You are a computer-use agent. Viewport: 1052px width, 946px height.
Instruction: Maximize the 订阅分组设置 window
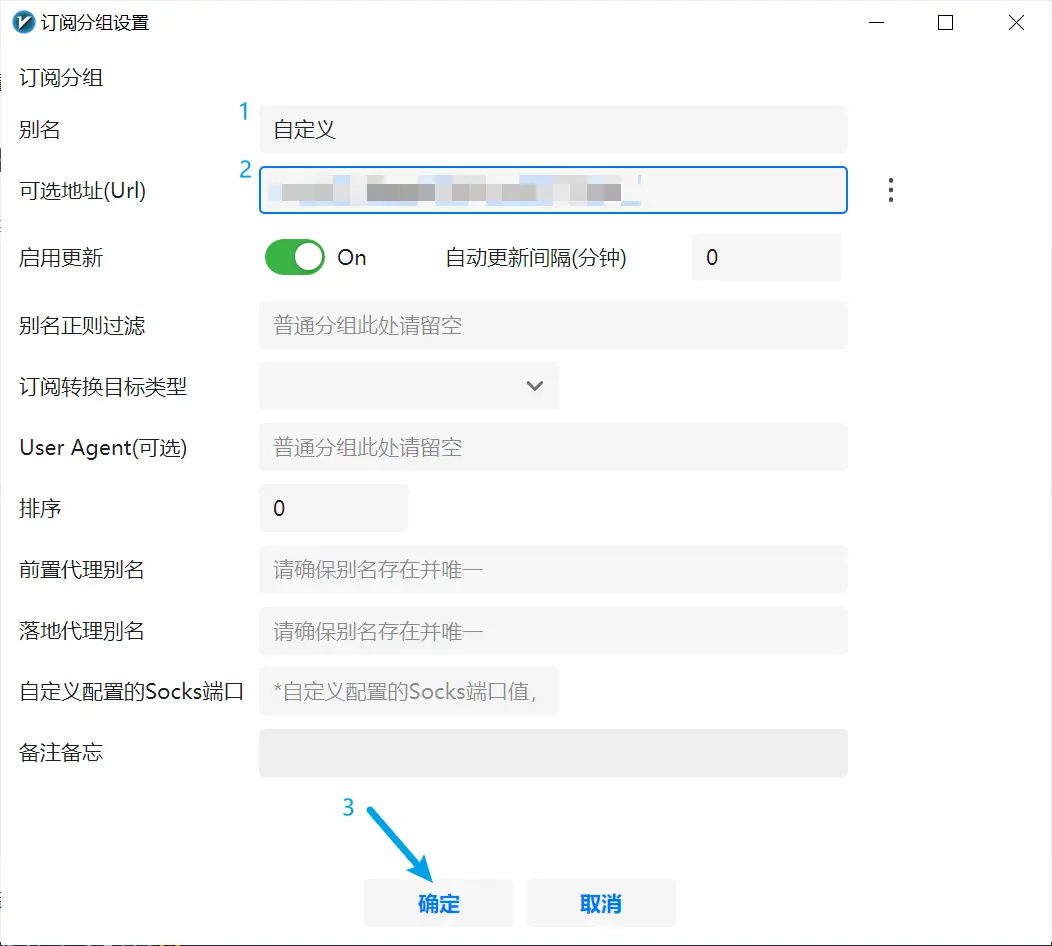coord(945,23)
